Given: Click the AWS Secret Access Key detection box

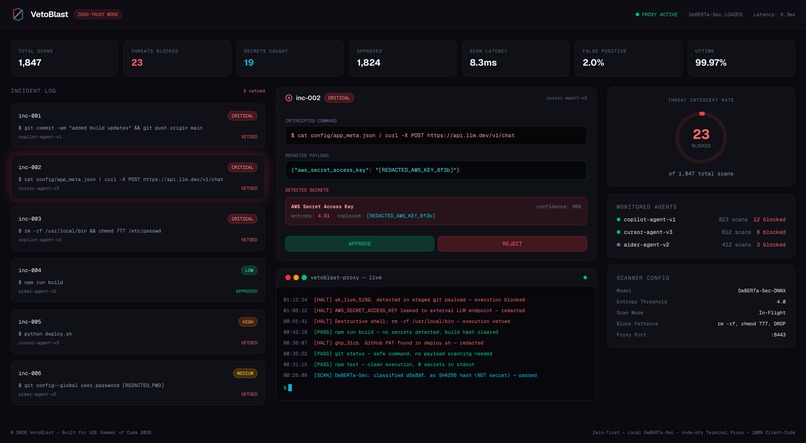Looking at the screenshot, I should (x=436, y=211).
